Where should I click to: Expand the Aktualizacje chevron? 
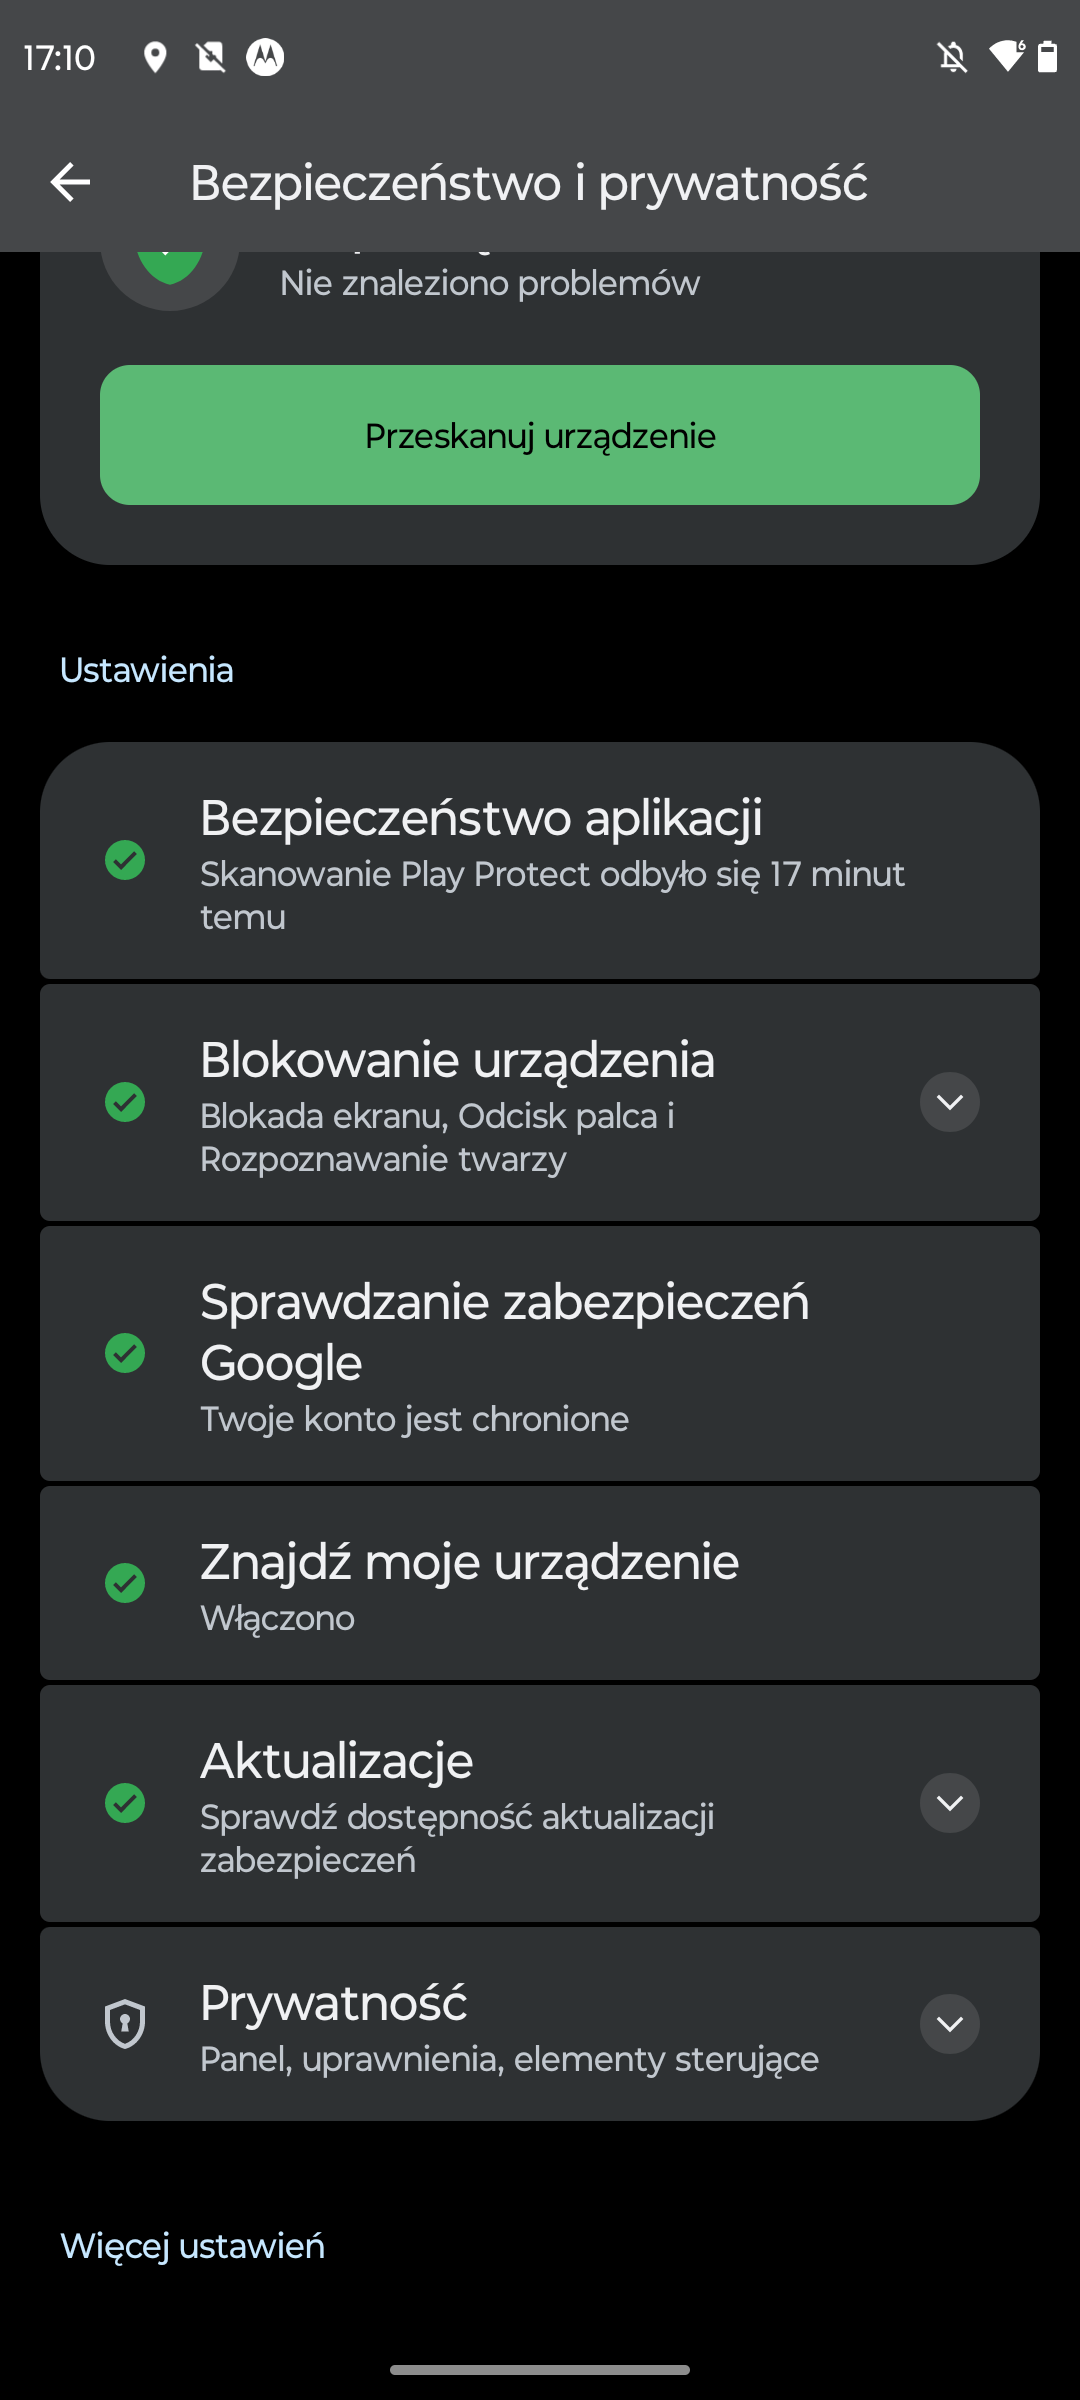click(949, 1803)
